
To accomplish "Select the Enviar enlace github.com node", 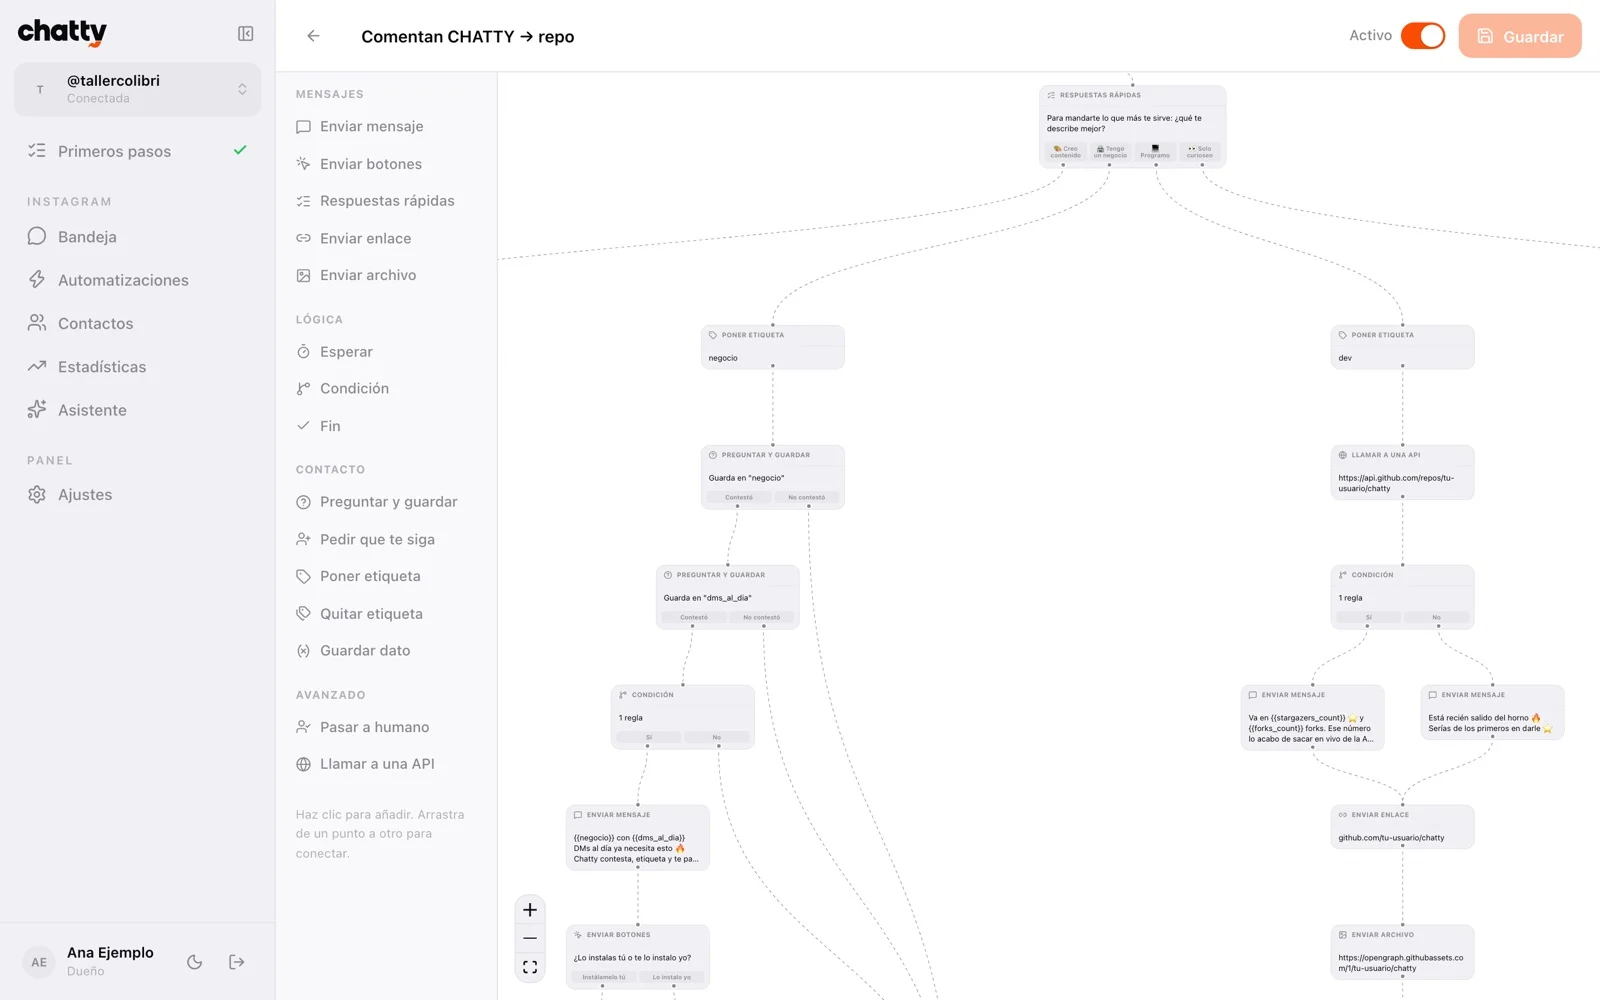I will (x=1402, y=827).
